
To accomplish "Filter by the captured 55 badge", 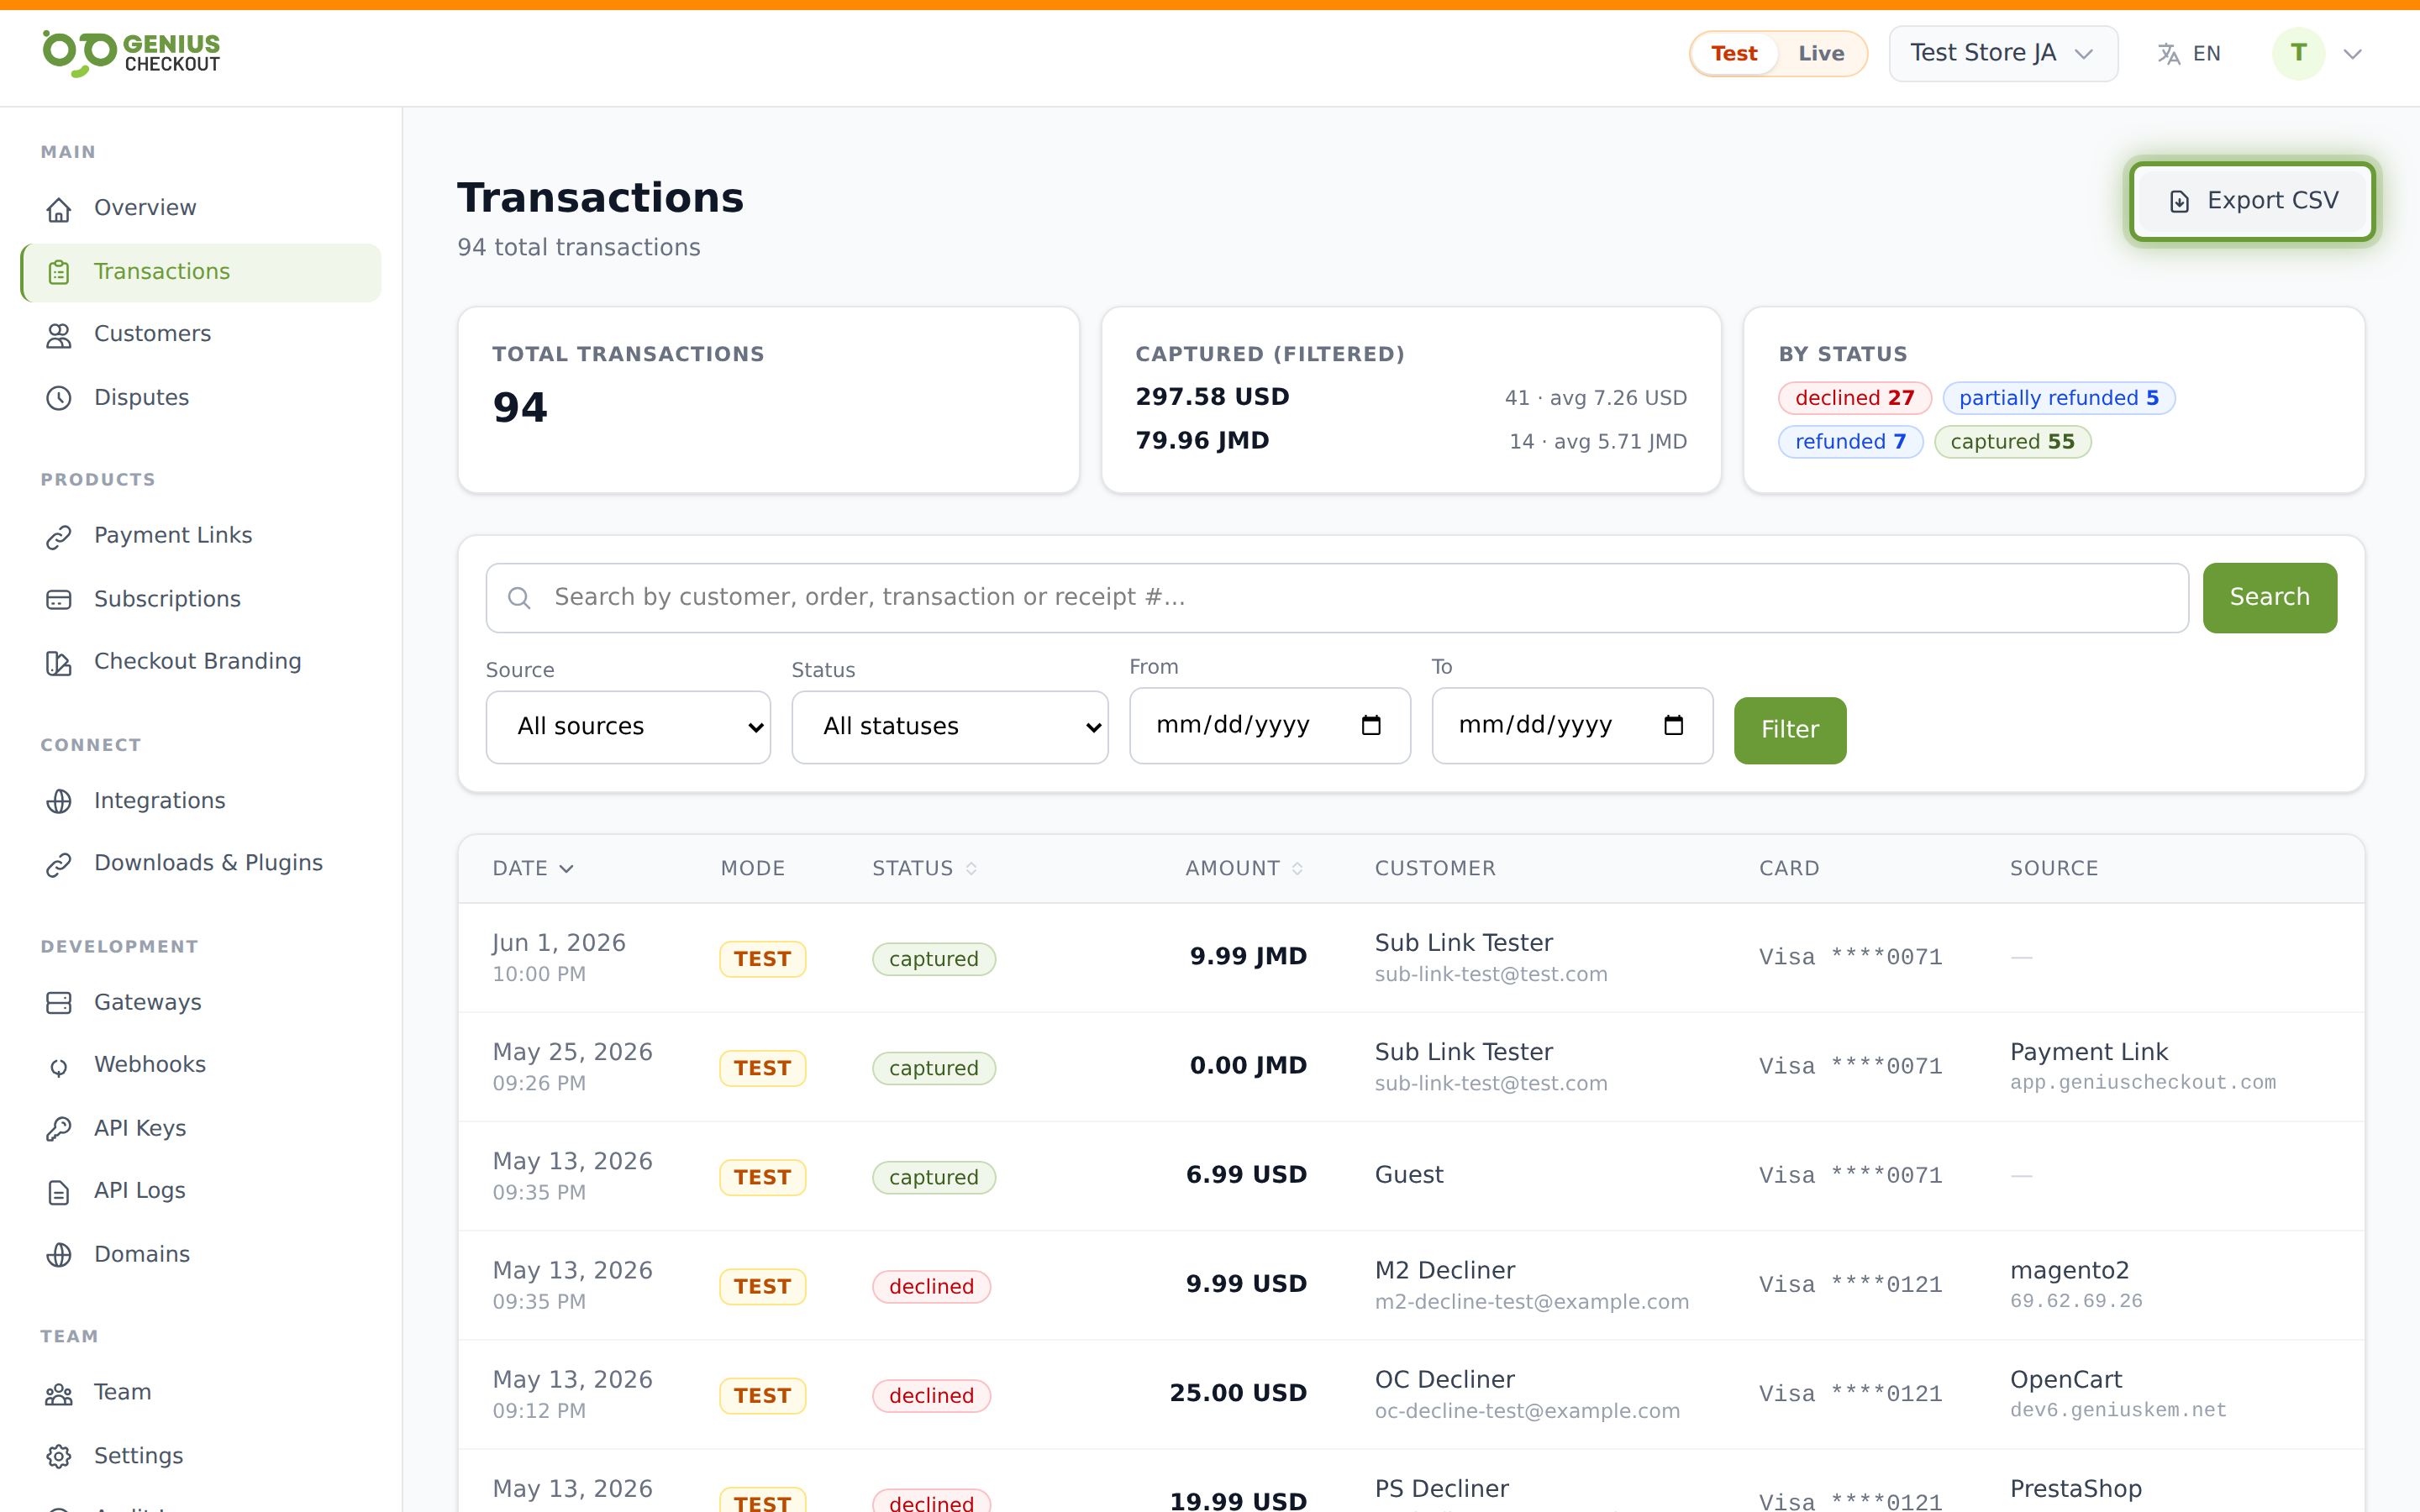I will [x=2012, y=442].
